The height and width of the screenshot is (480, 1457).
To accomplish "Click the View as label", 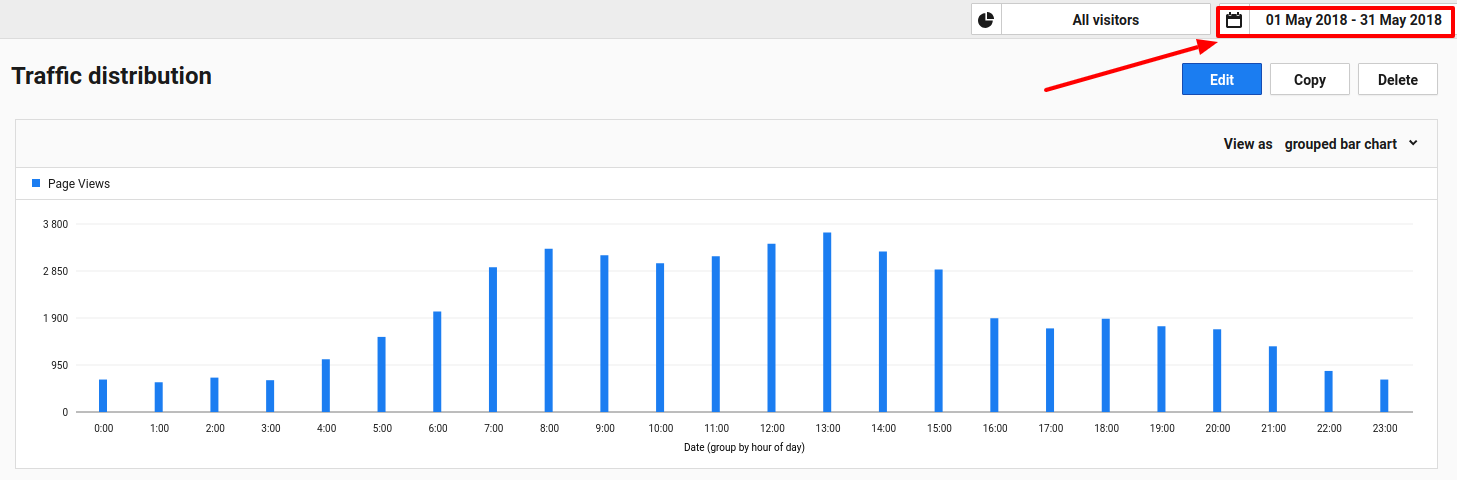I will (x=1248, y=144).
